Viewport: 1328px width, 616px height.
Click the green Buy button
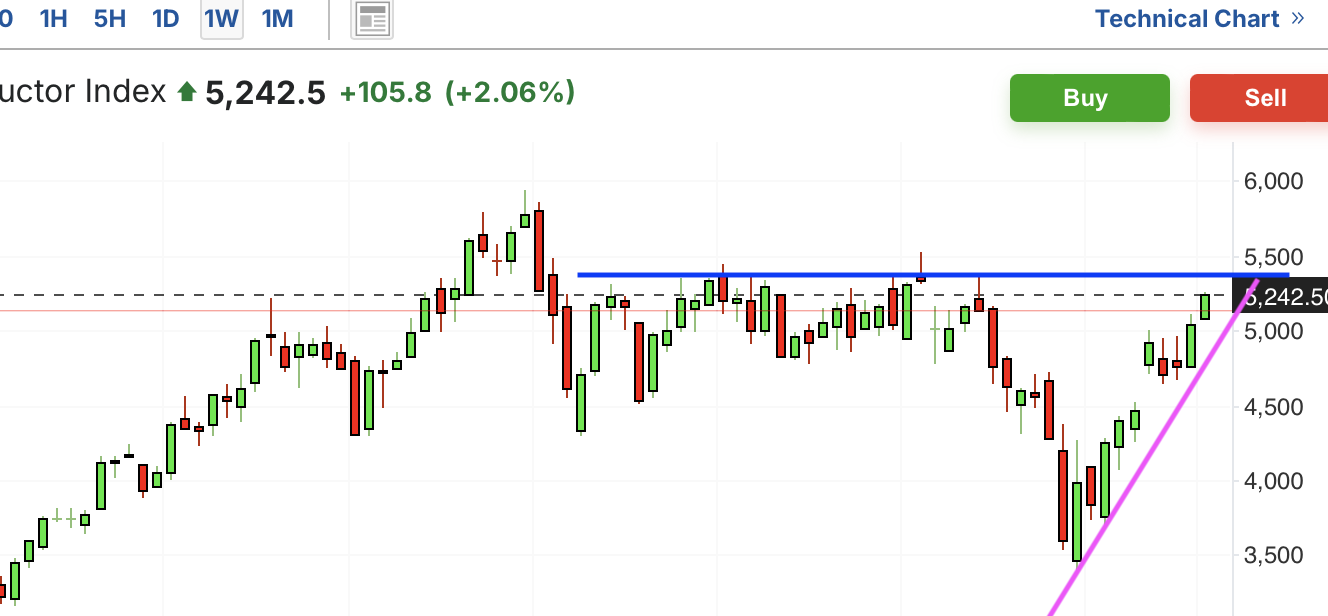point(1089,98)
